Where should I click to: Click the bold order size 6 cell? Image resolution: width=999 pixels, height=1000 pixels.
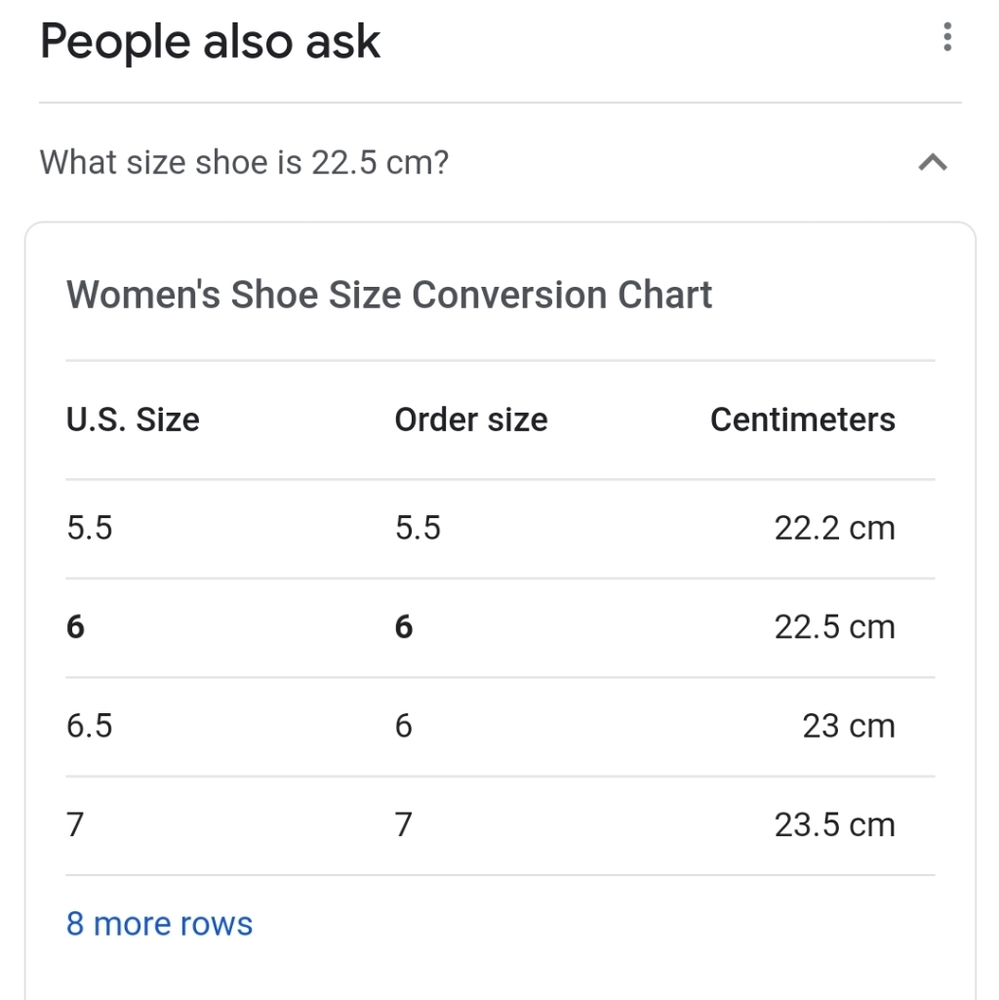click(x=404, y=627)
